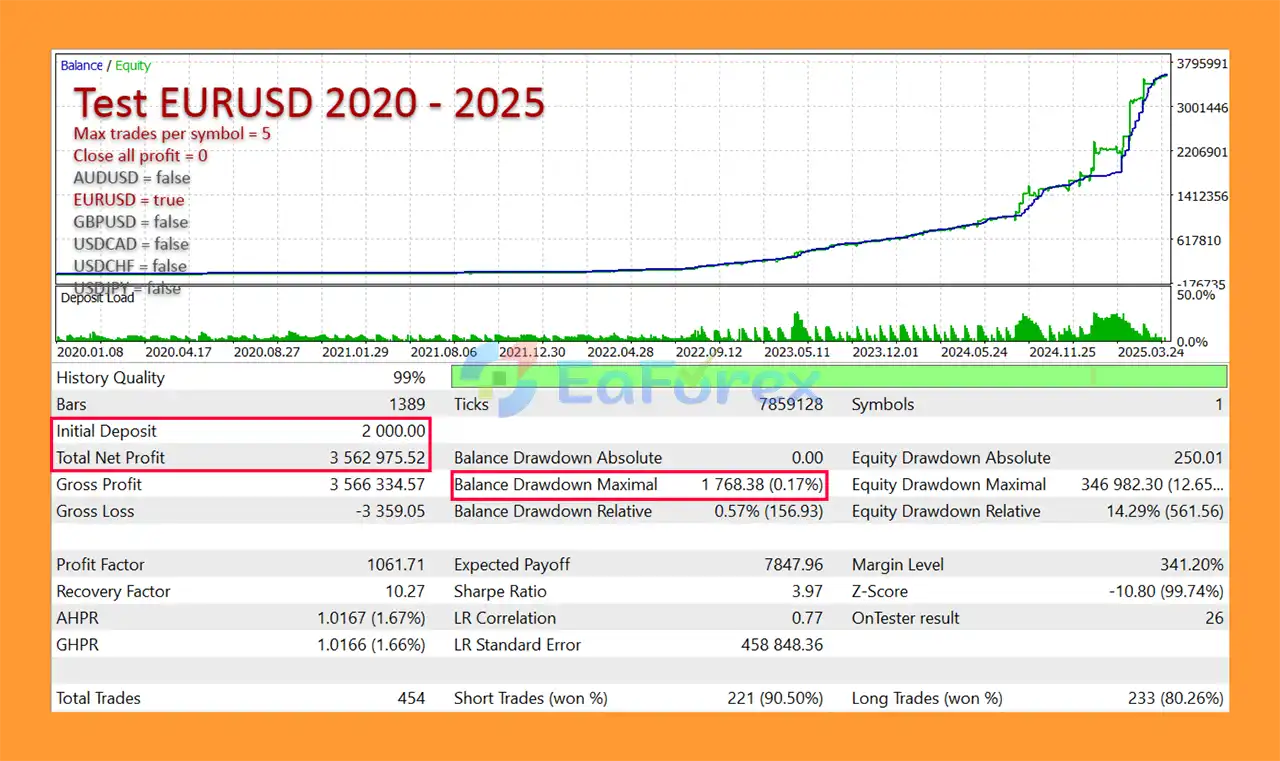The image size is (1280, 761).
Task: Select the EURUSD = true setting text
Action: pos(129,200)
